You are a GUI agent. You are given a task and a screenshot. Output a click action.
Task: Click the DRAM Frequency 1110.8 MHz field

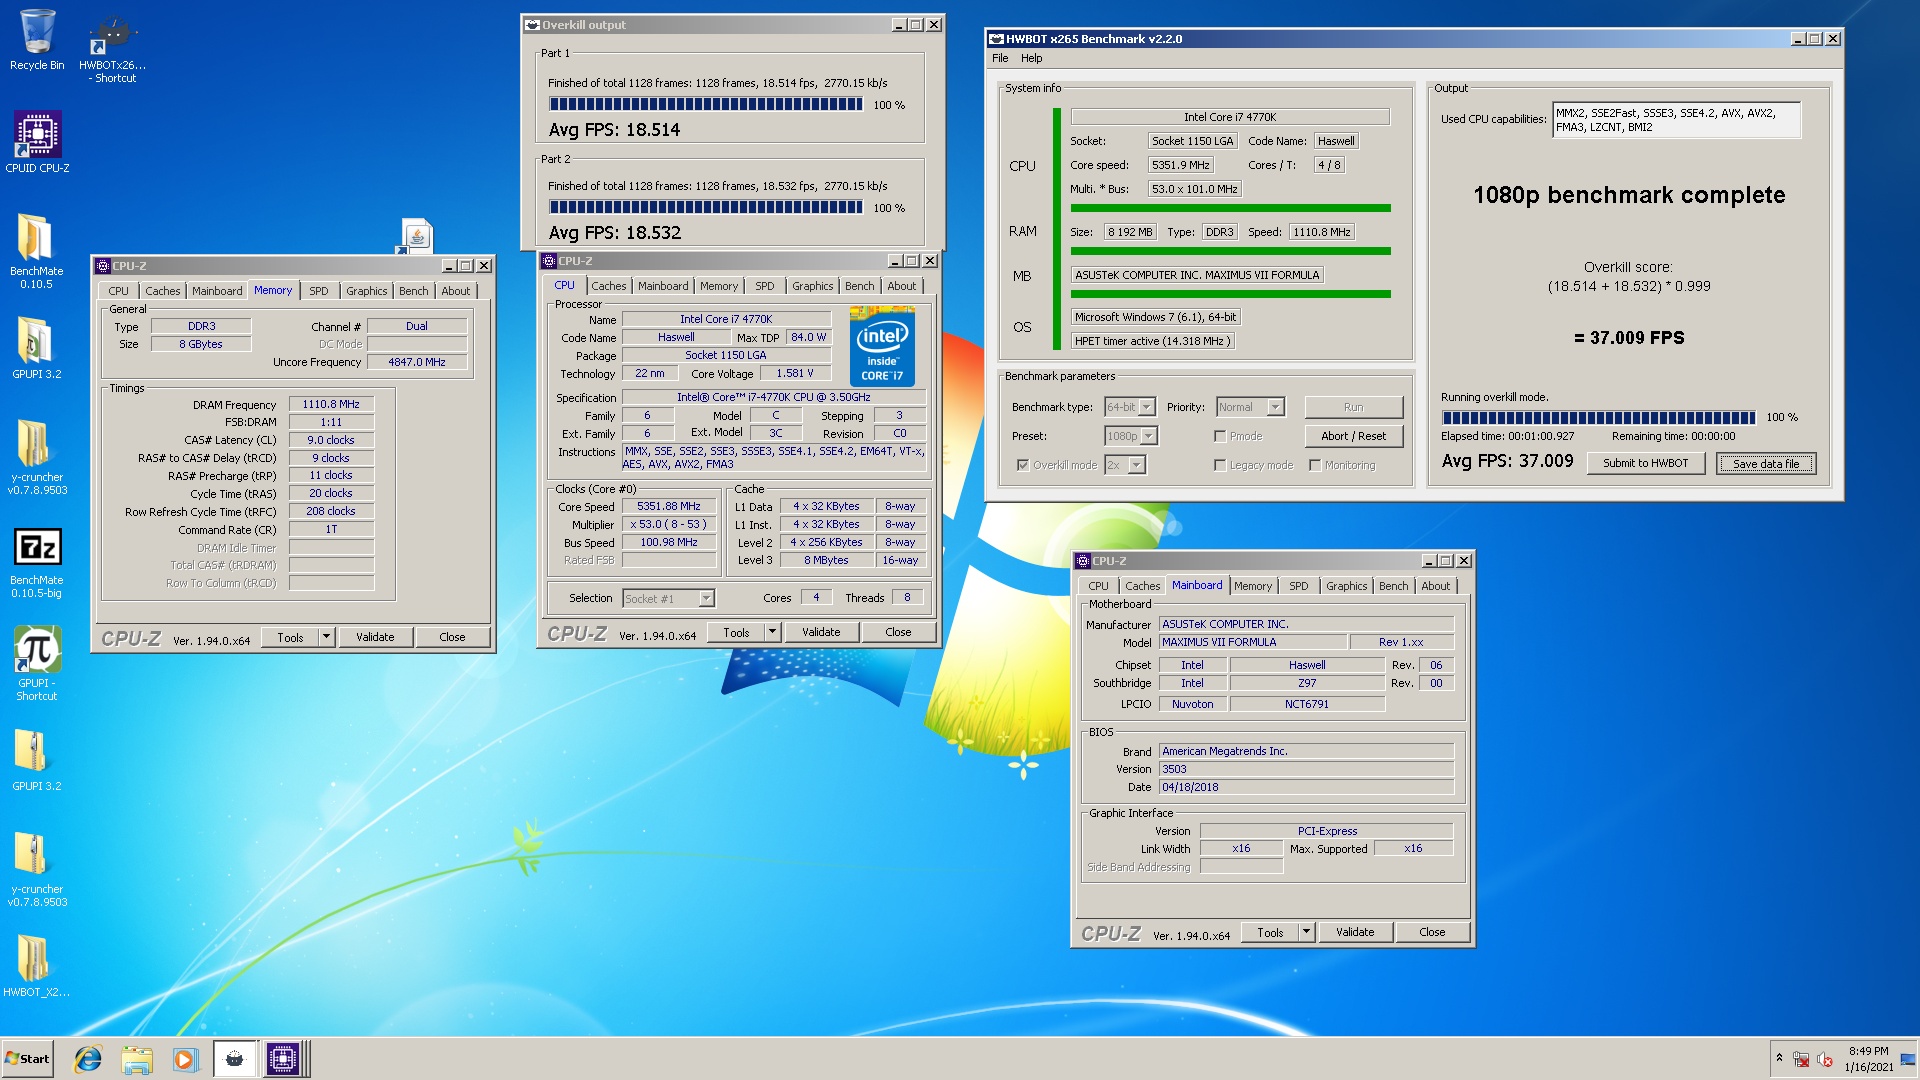[331, 404]
